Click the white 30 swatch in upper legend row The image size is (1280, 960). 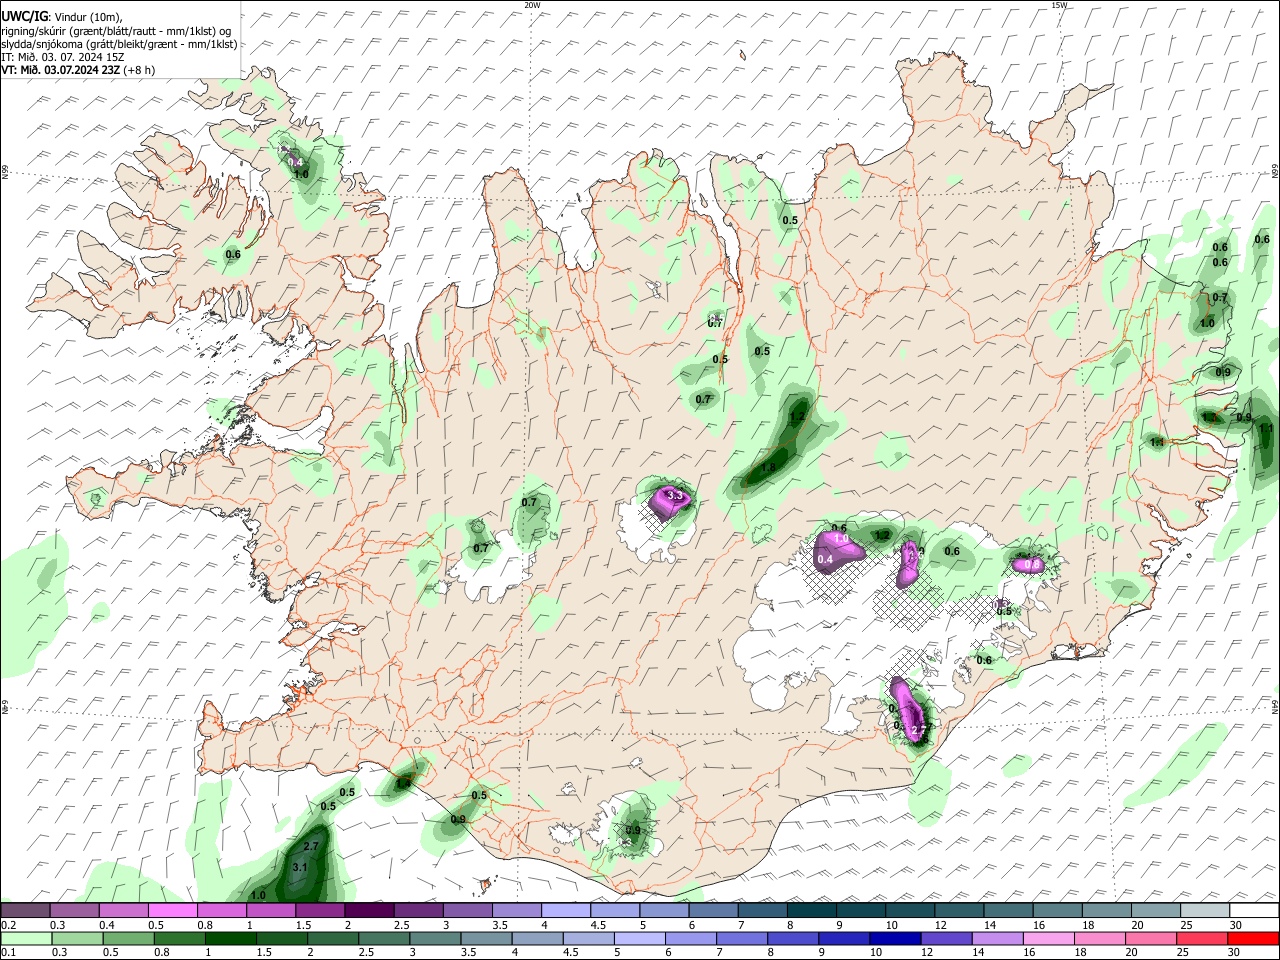click(1254, 911)
